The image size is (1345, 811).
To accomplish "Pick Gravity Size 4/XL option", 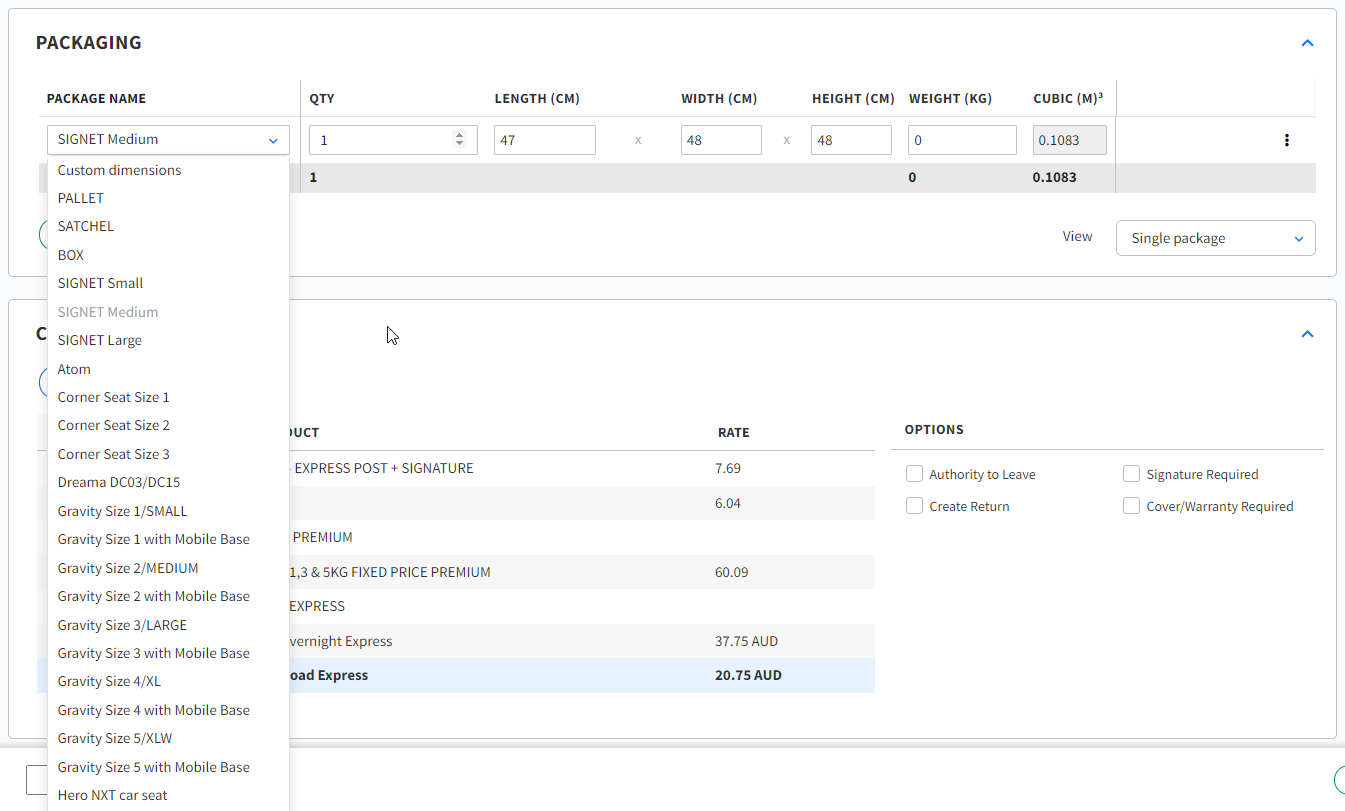I will (168, 681).
